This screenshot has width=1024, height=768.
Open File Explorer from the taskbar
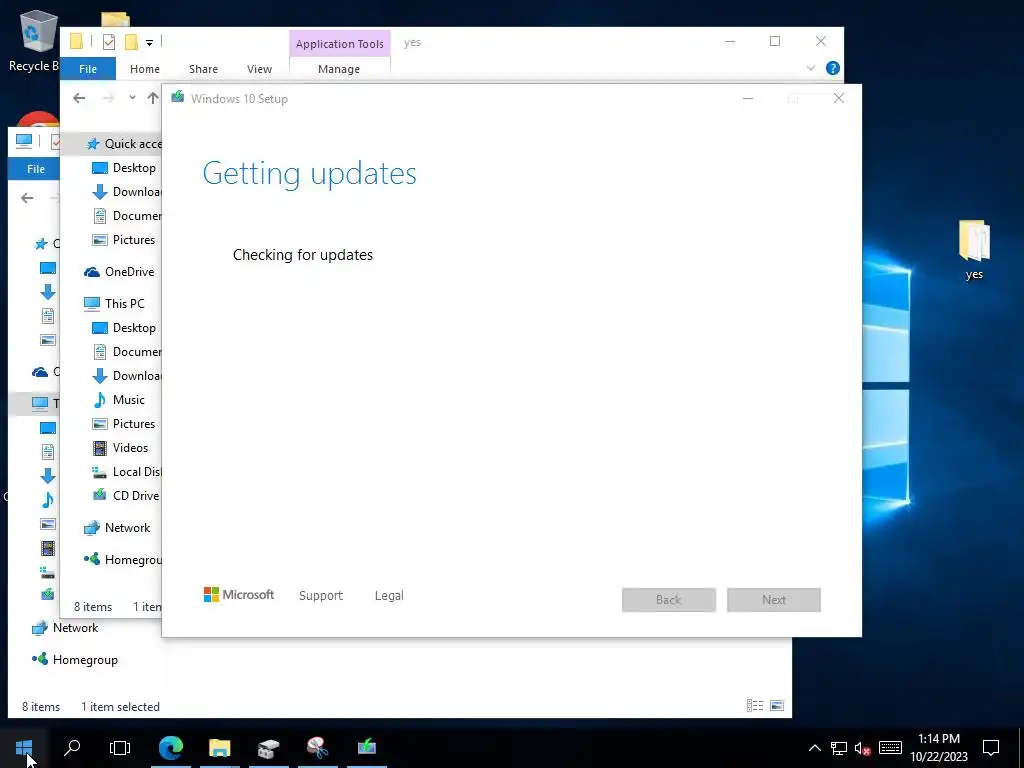coord(220,747)
